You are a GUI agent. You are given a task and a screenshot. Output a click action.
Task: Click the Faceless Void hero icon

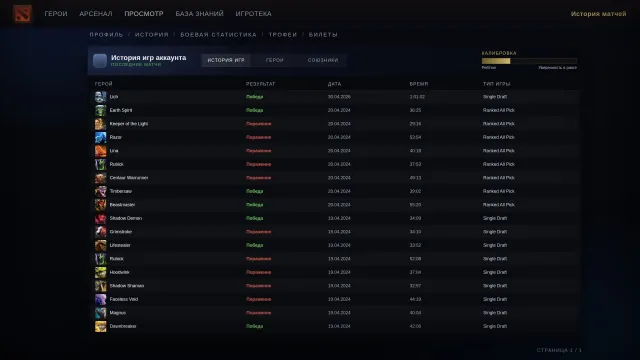[x=100, y=299]
